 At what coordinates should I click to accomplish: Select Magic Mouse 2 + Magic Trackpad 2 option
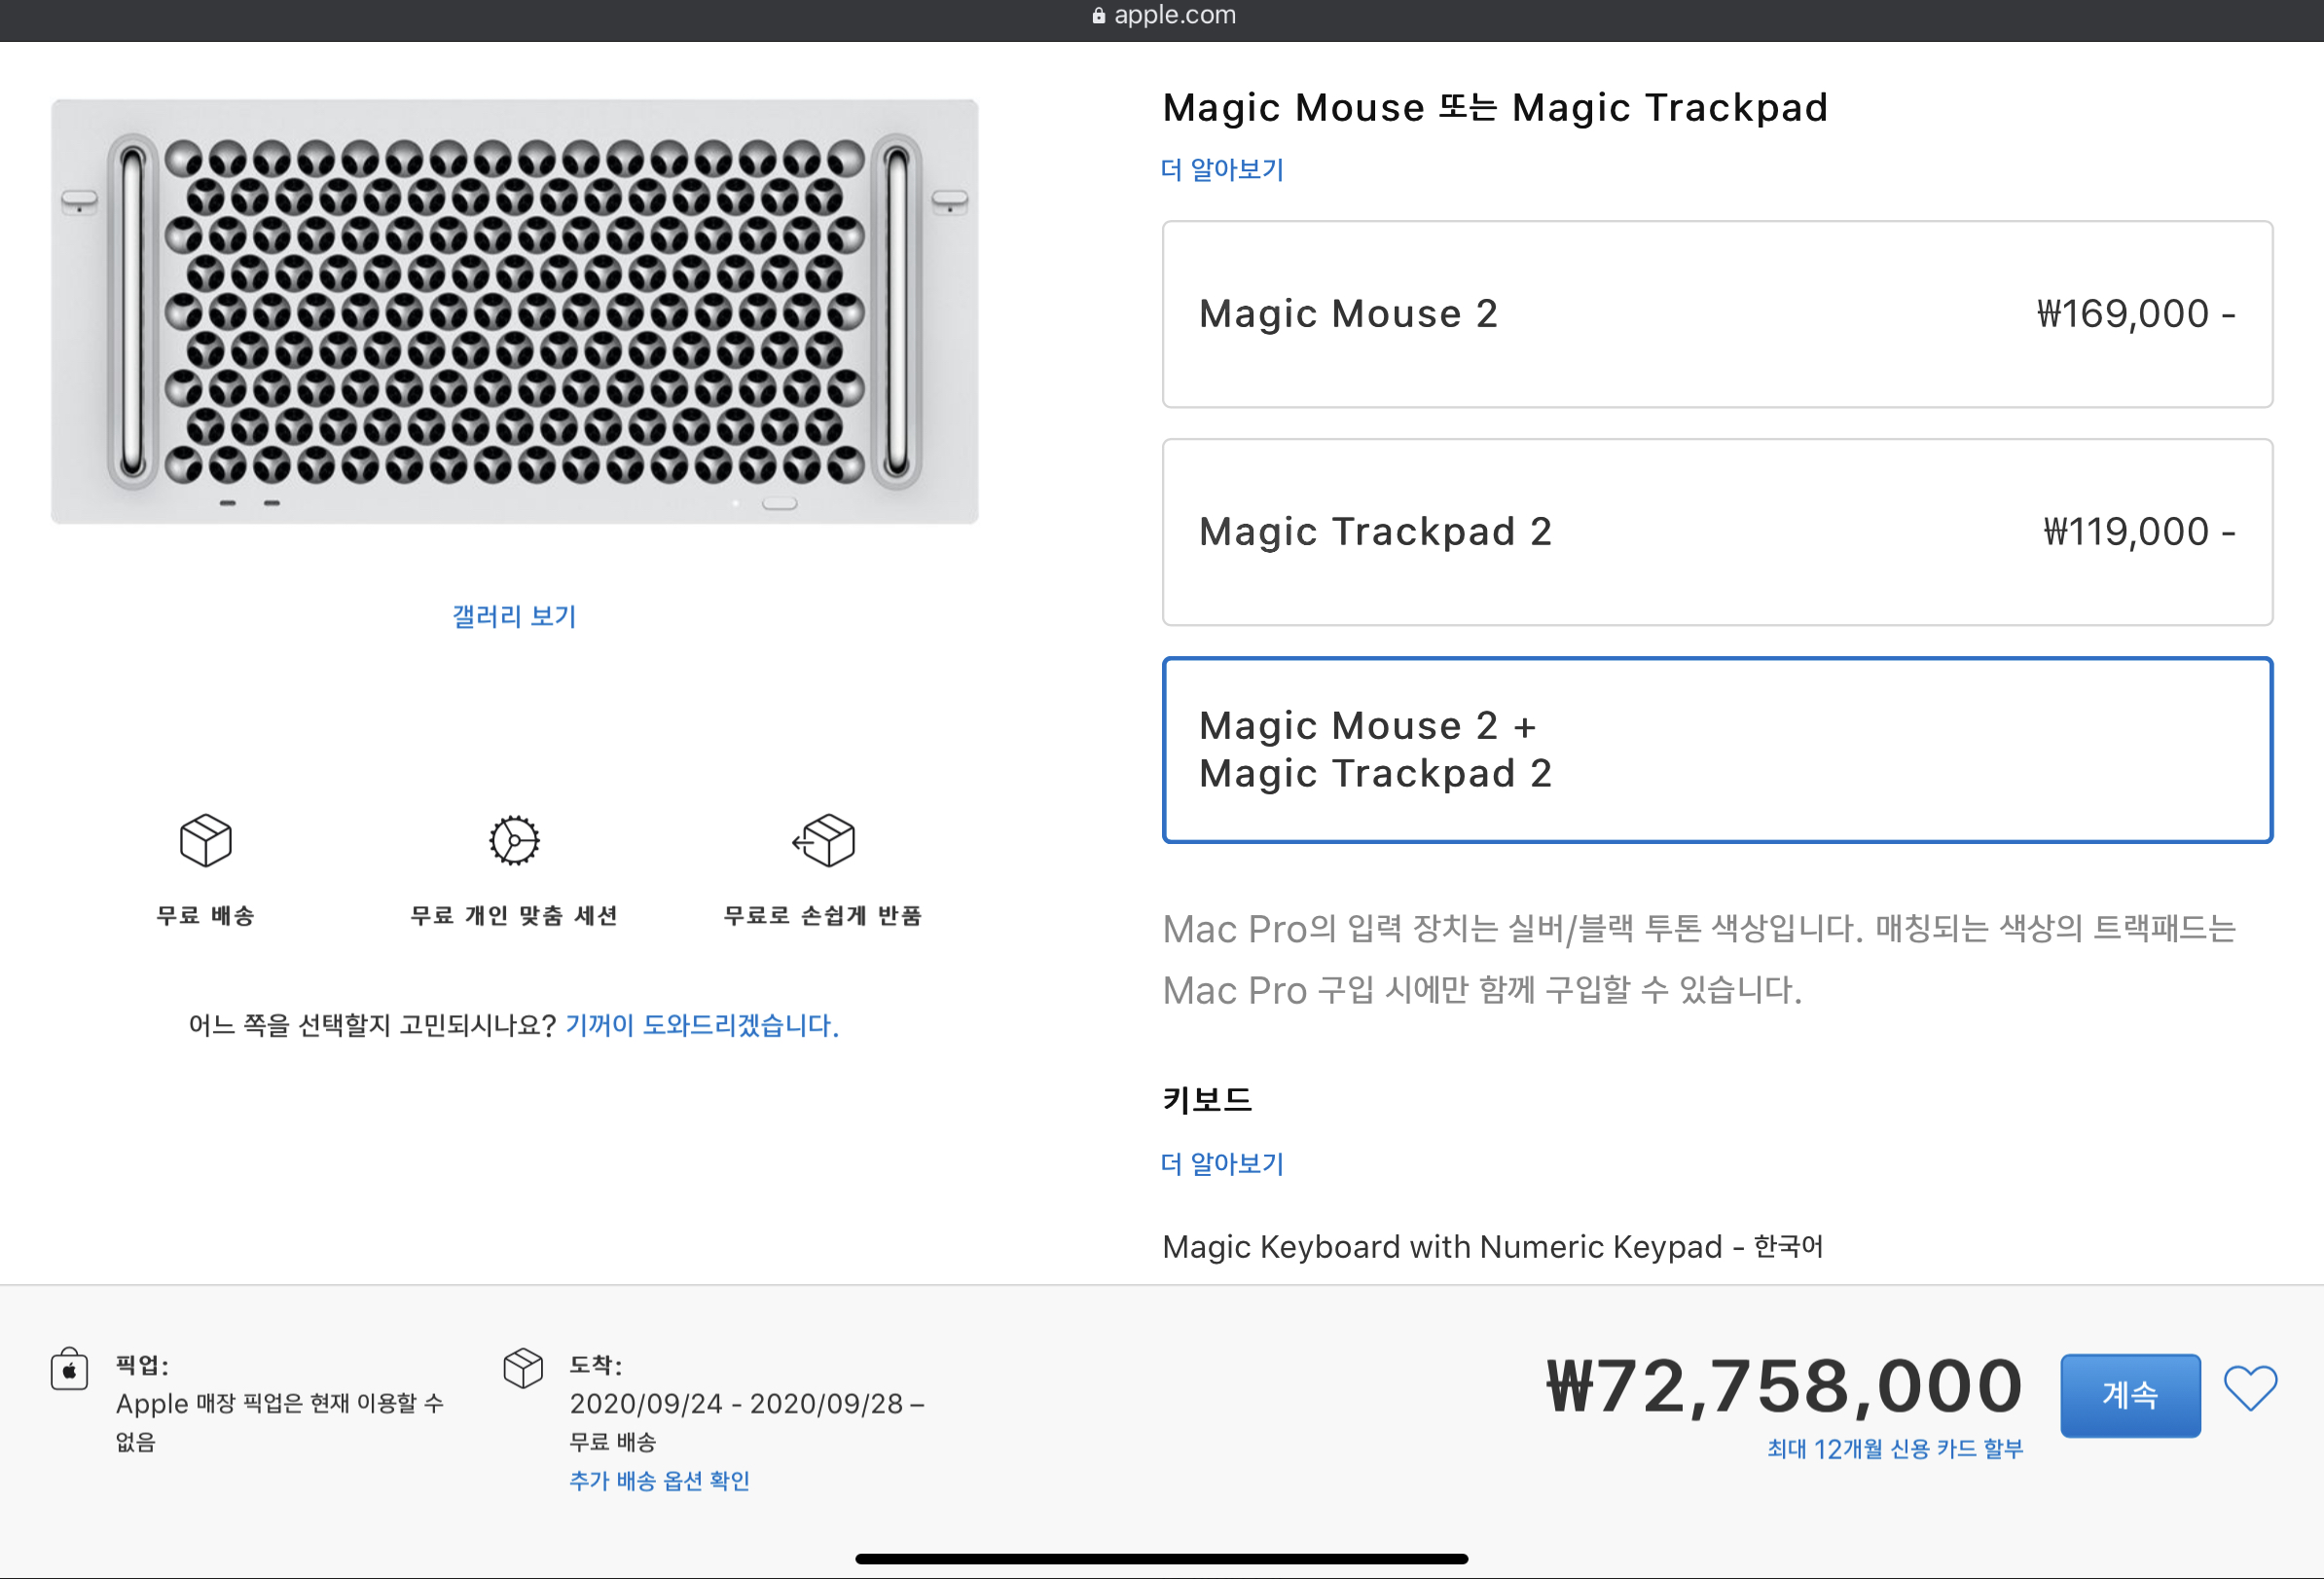(1716, 750)
